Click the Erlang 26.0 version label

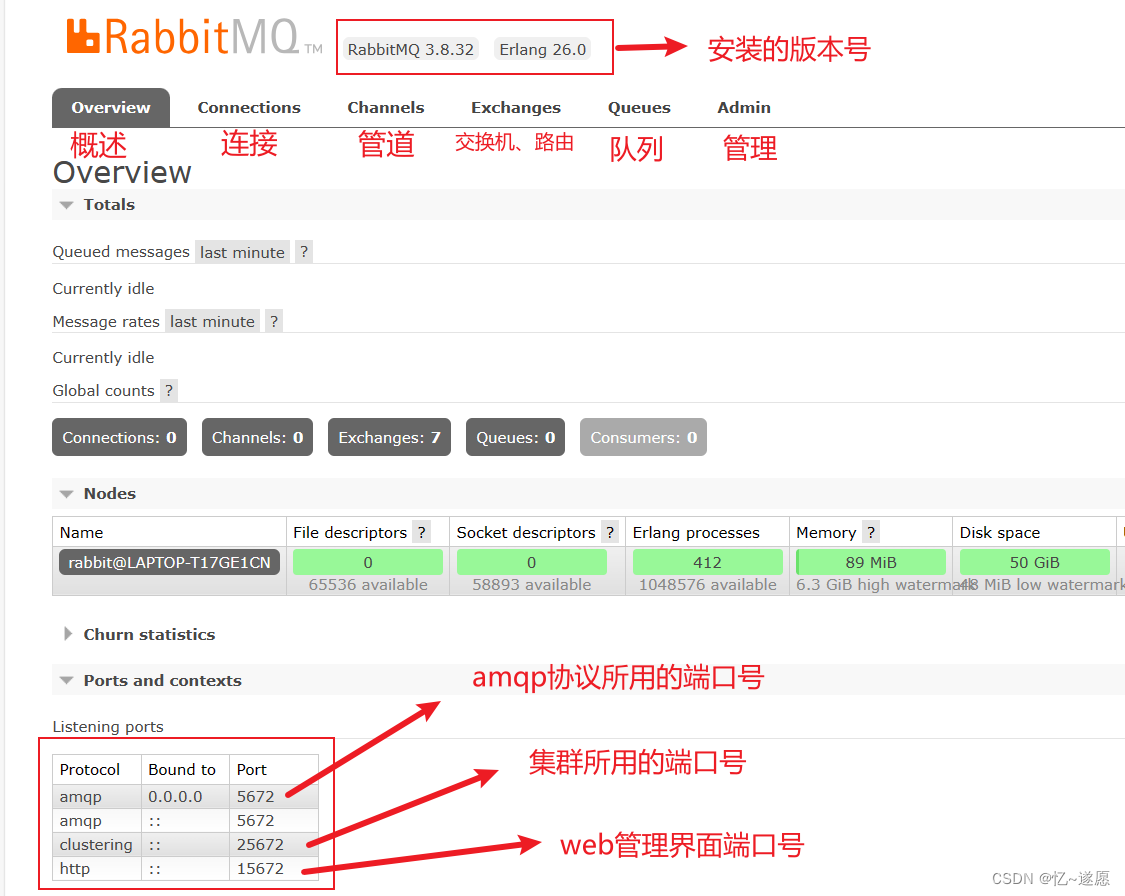pos(542,49)
